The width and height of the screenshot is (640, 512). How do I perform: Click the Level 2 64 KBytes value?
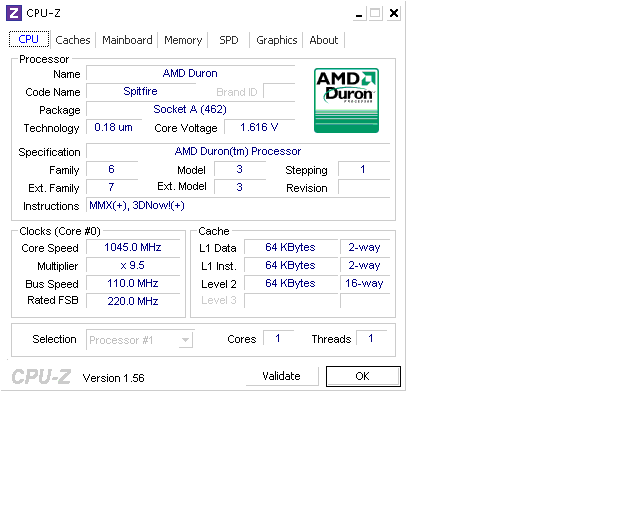(x=290, y=283)
